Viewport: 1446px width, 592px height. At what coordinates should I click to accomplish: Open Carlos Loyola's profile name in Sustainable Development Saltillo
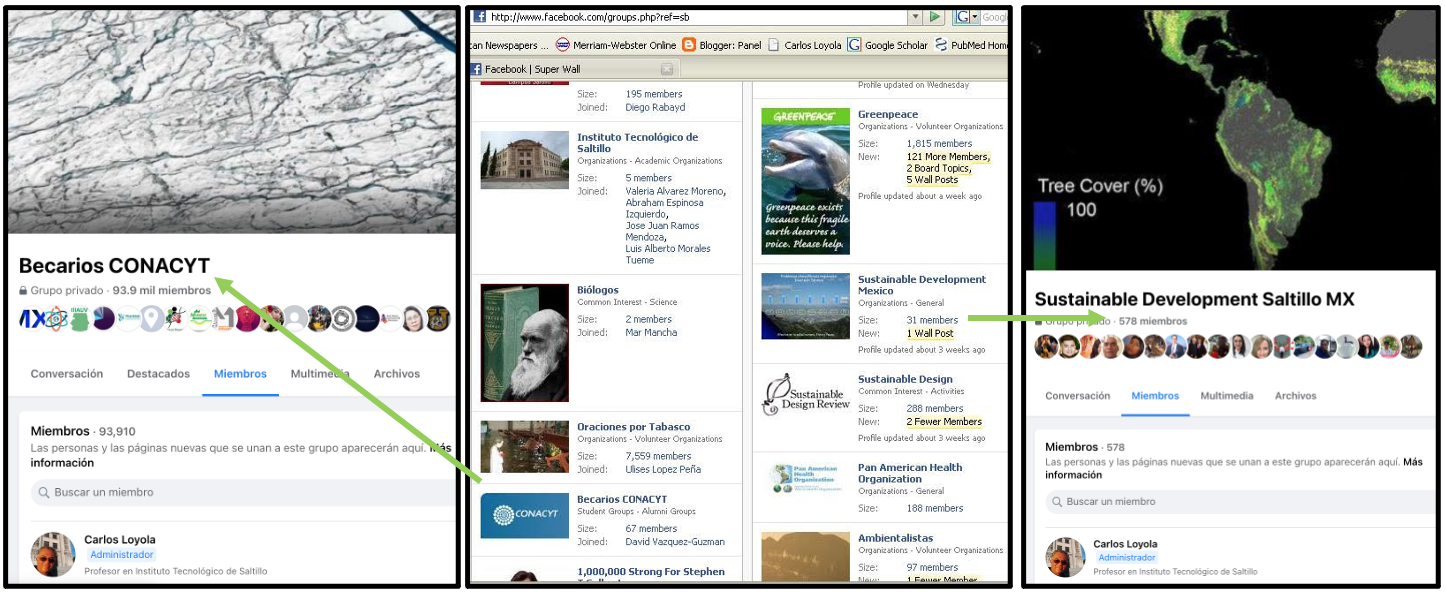click(1125, 544)
